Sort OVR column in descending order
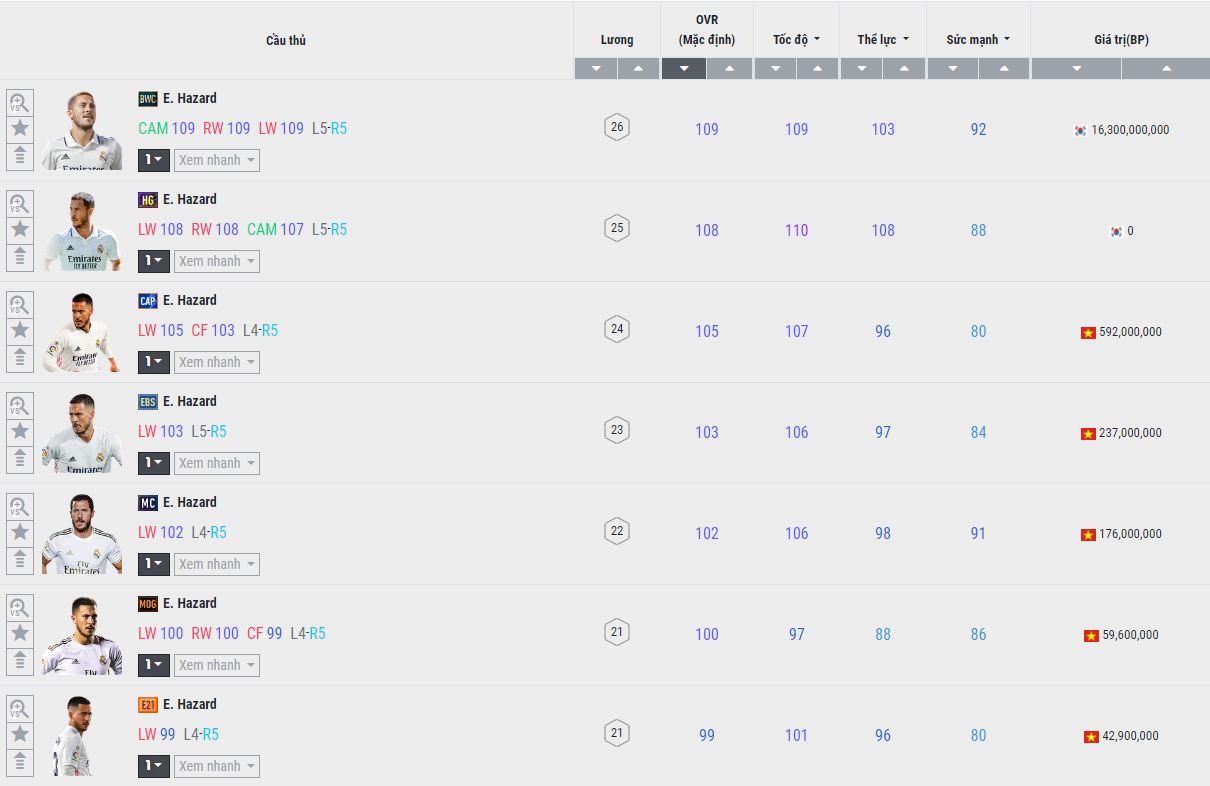 click(x=684, y=69)
